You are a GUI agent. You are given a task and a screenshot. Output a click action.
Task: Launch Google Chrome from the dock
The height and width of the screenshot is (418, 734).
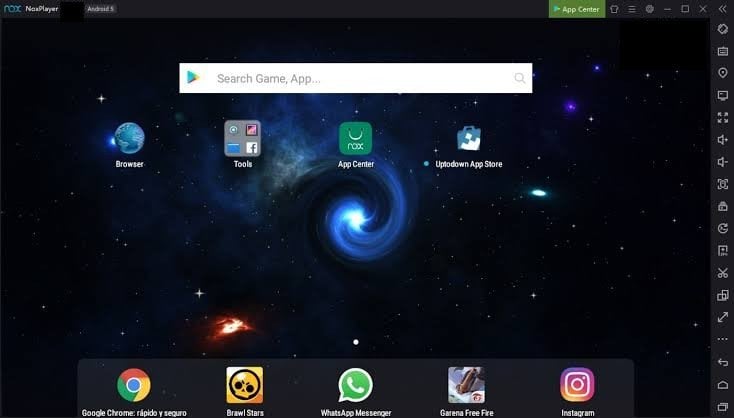[x=134, y=385]
